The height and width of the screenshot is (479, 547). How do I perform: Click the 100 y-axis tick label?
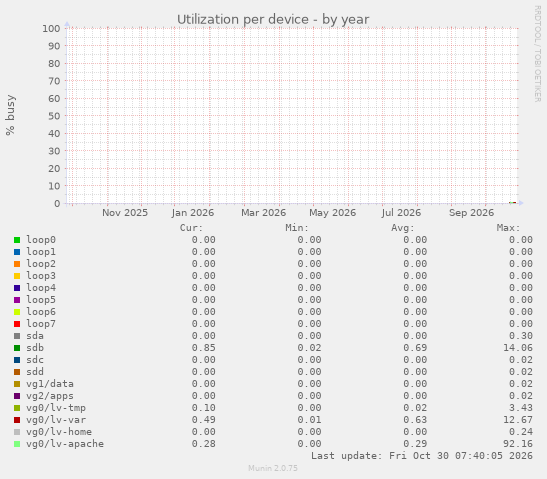tap(51, 28)
